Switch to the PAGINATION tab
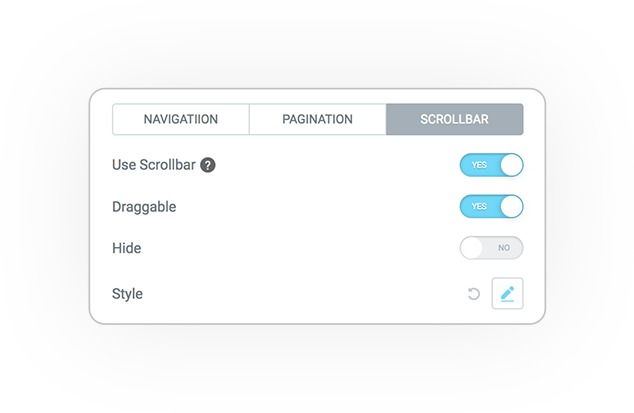The image size is (634, 413). (317, 119)
